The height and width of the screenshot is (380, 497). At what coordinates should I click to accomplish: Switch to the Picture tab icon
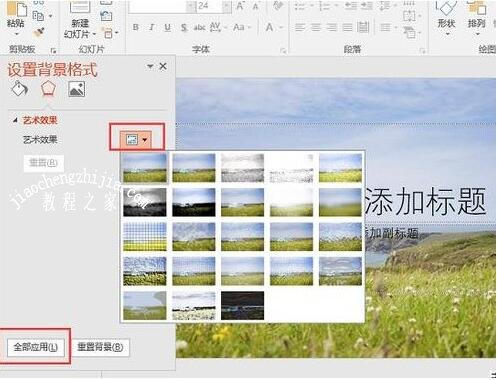pos(77,89)
